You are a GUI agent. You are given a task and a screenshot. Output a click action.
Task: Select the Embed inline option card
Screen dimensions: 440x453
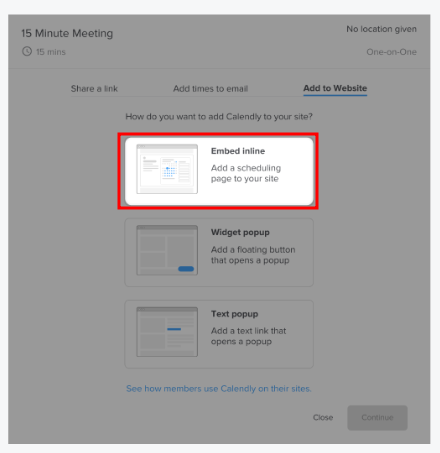click(219, 171)
